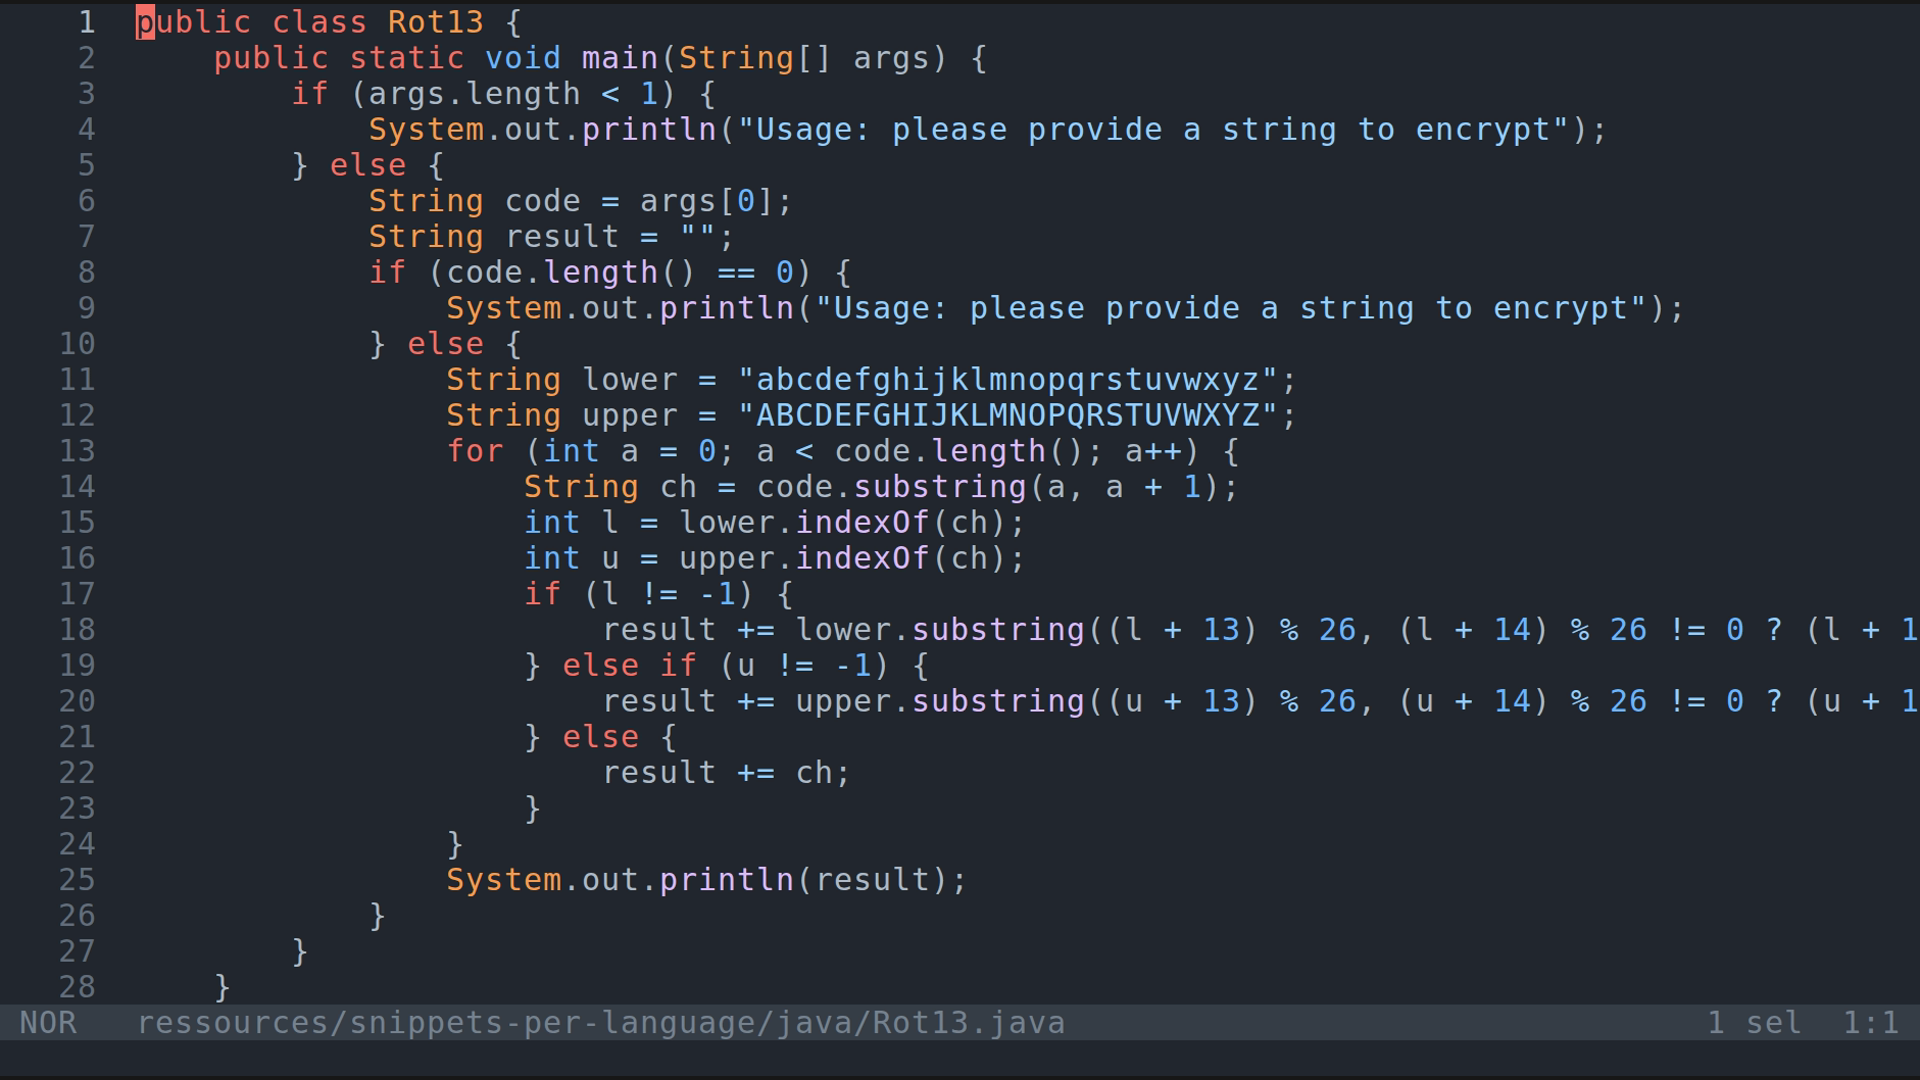Select the for keyword on line 13
Viewport: 1920px width, 1080px height.
tap(475, 451)
